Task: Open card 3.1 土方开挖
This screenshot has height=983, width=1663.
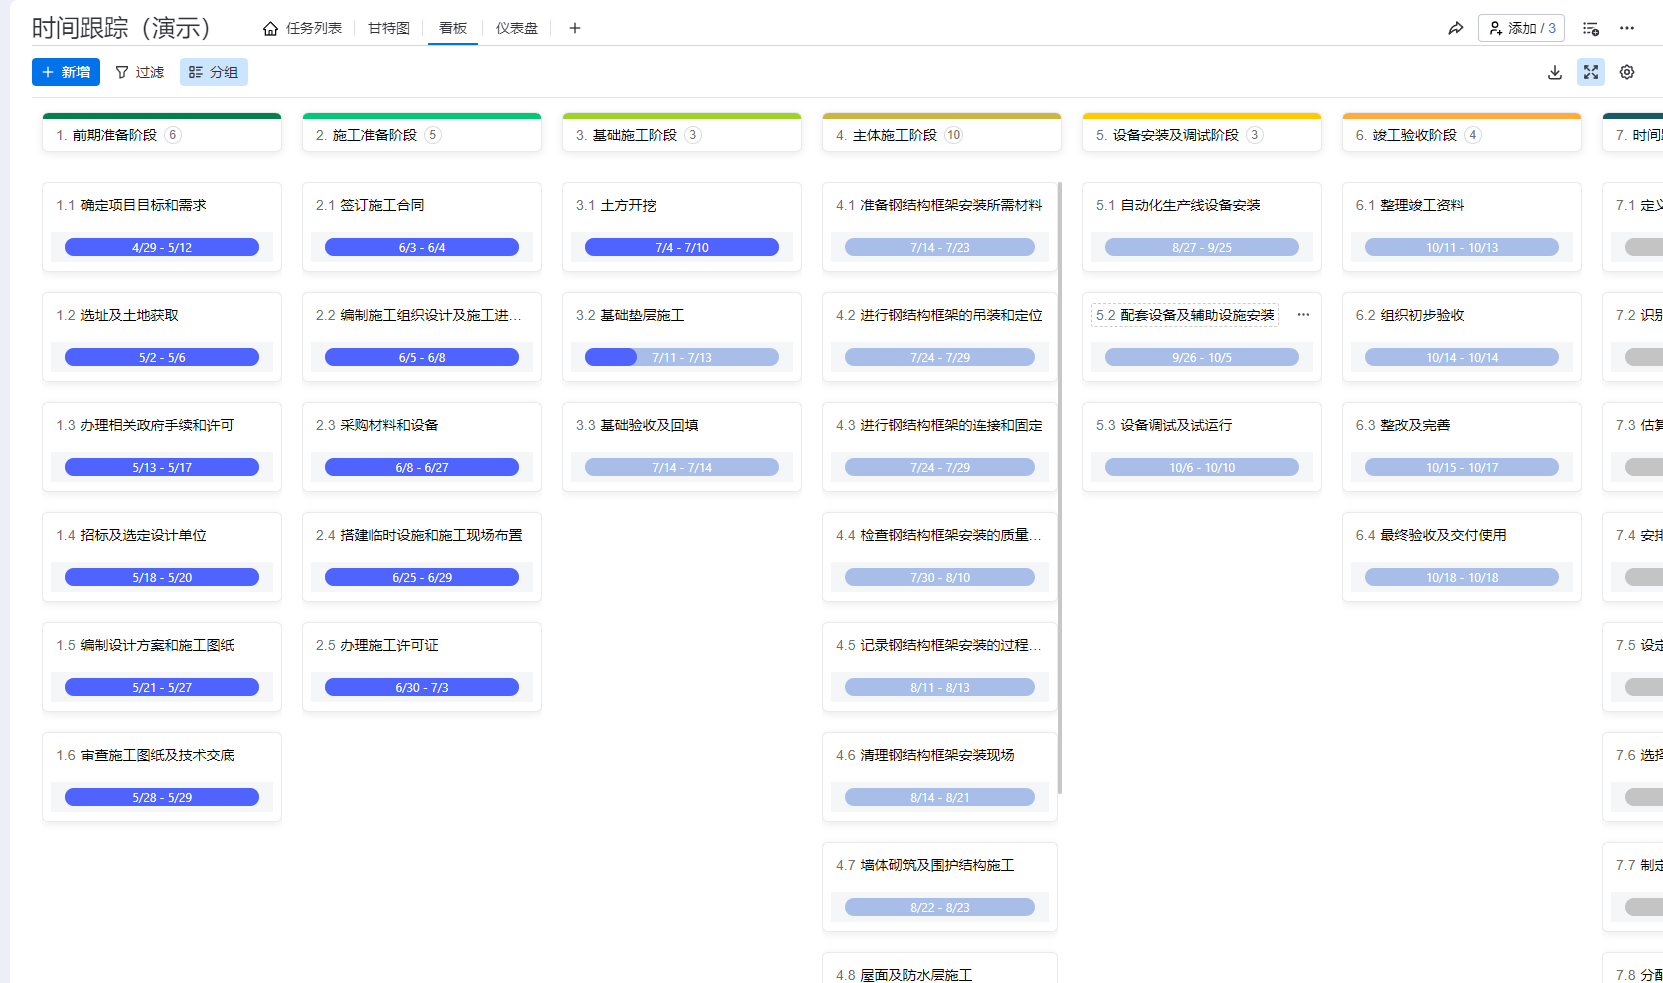Action: click(x=682, y=227)
